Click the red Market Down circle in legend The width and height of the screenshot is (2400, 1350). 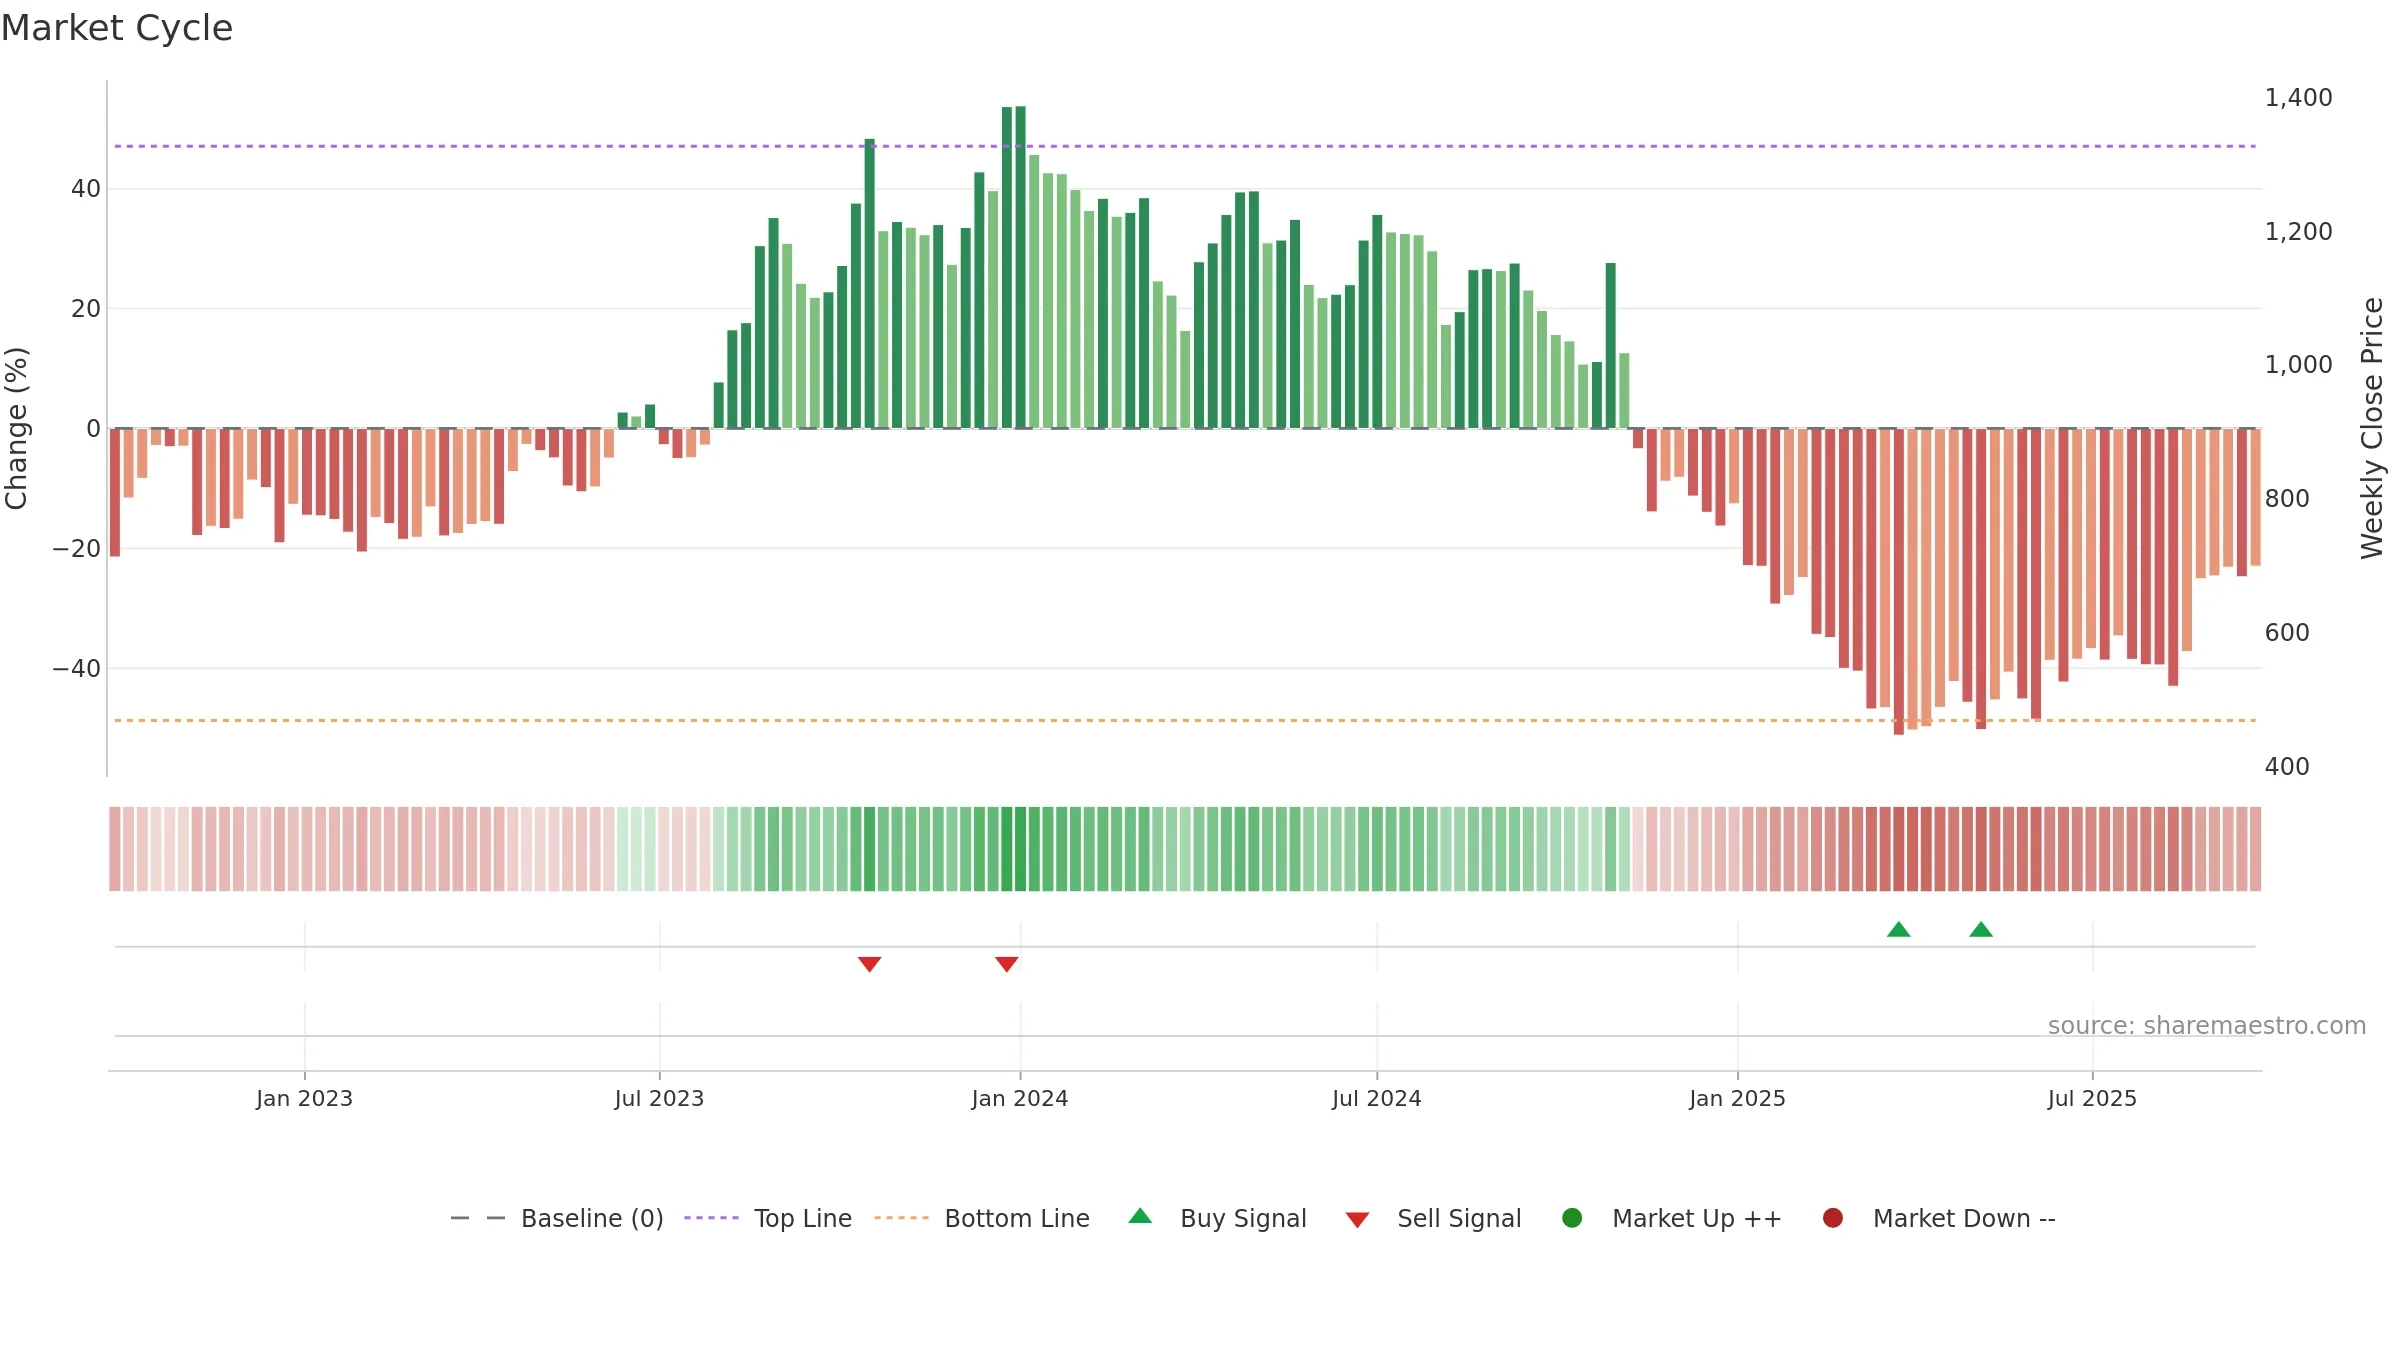[x=1833, y=1218]
